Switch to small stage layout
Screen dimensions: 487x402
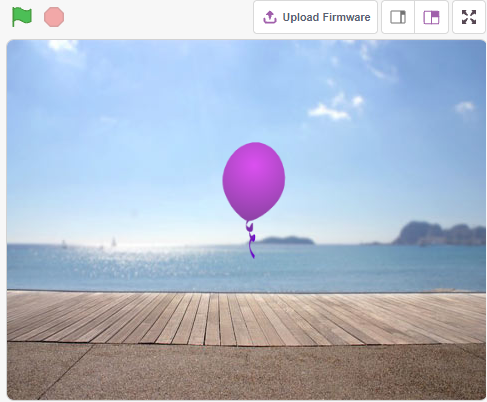[398, 17]
